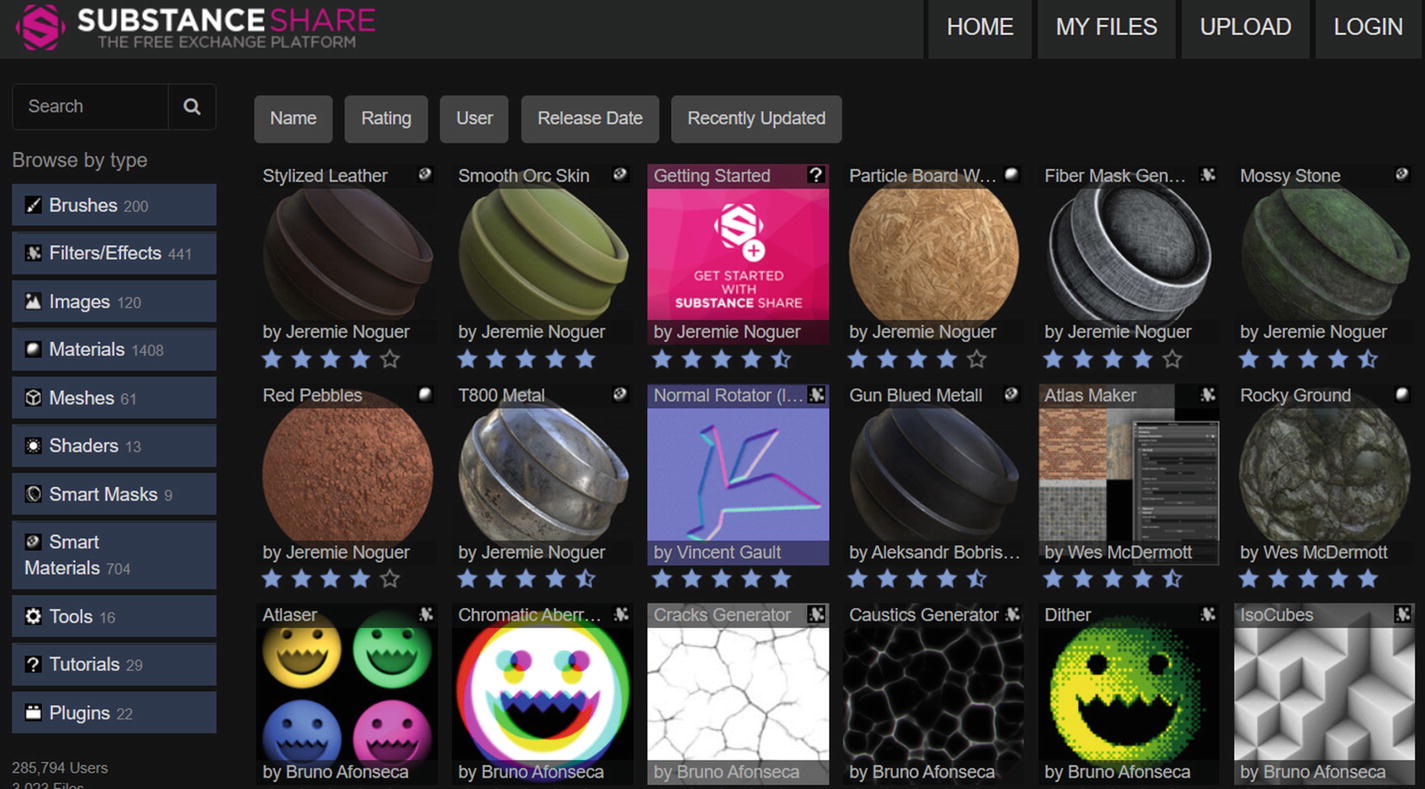Click the Browse by type heading
Image resolution: width=1425 pixels, height=789 pixels.
[x=80, y=160]
